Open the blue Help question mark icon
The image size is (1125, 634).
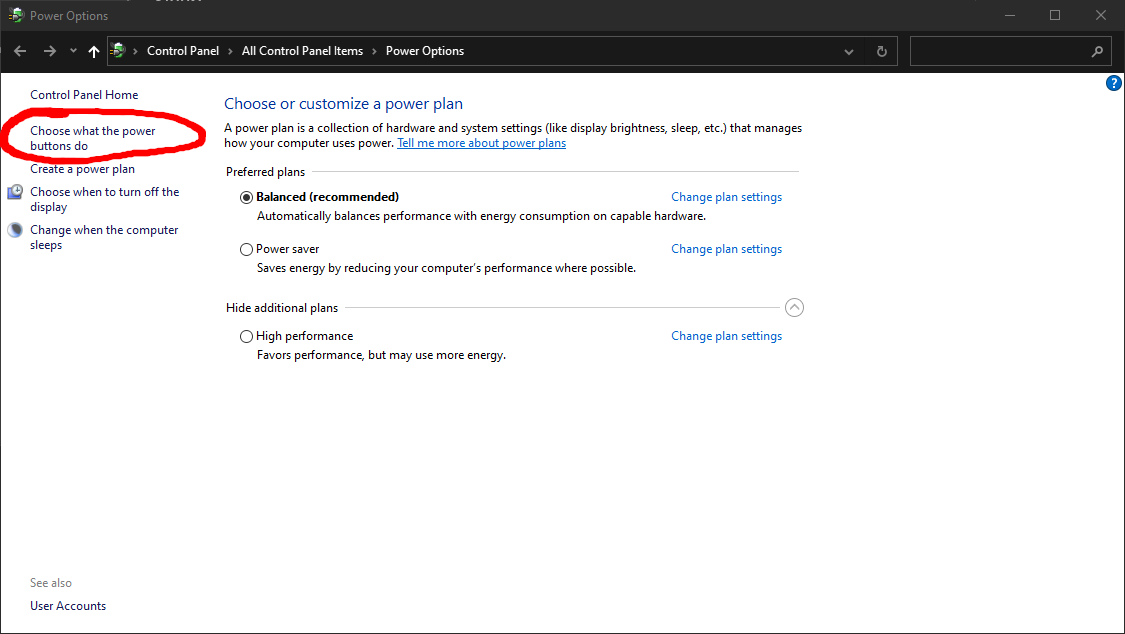tap(1113, 84)
